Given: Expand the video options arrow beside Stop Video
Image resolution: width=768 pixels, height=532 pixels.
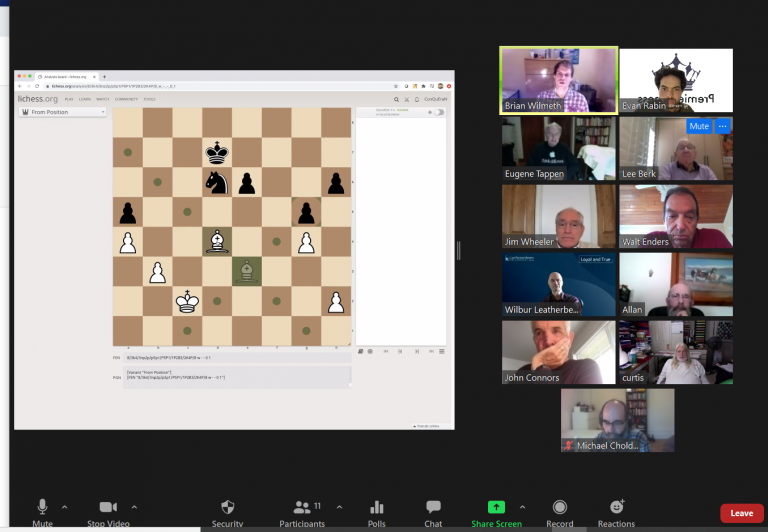Looking at the screenshot, I should tap(134, 507).
